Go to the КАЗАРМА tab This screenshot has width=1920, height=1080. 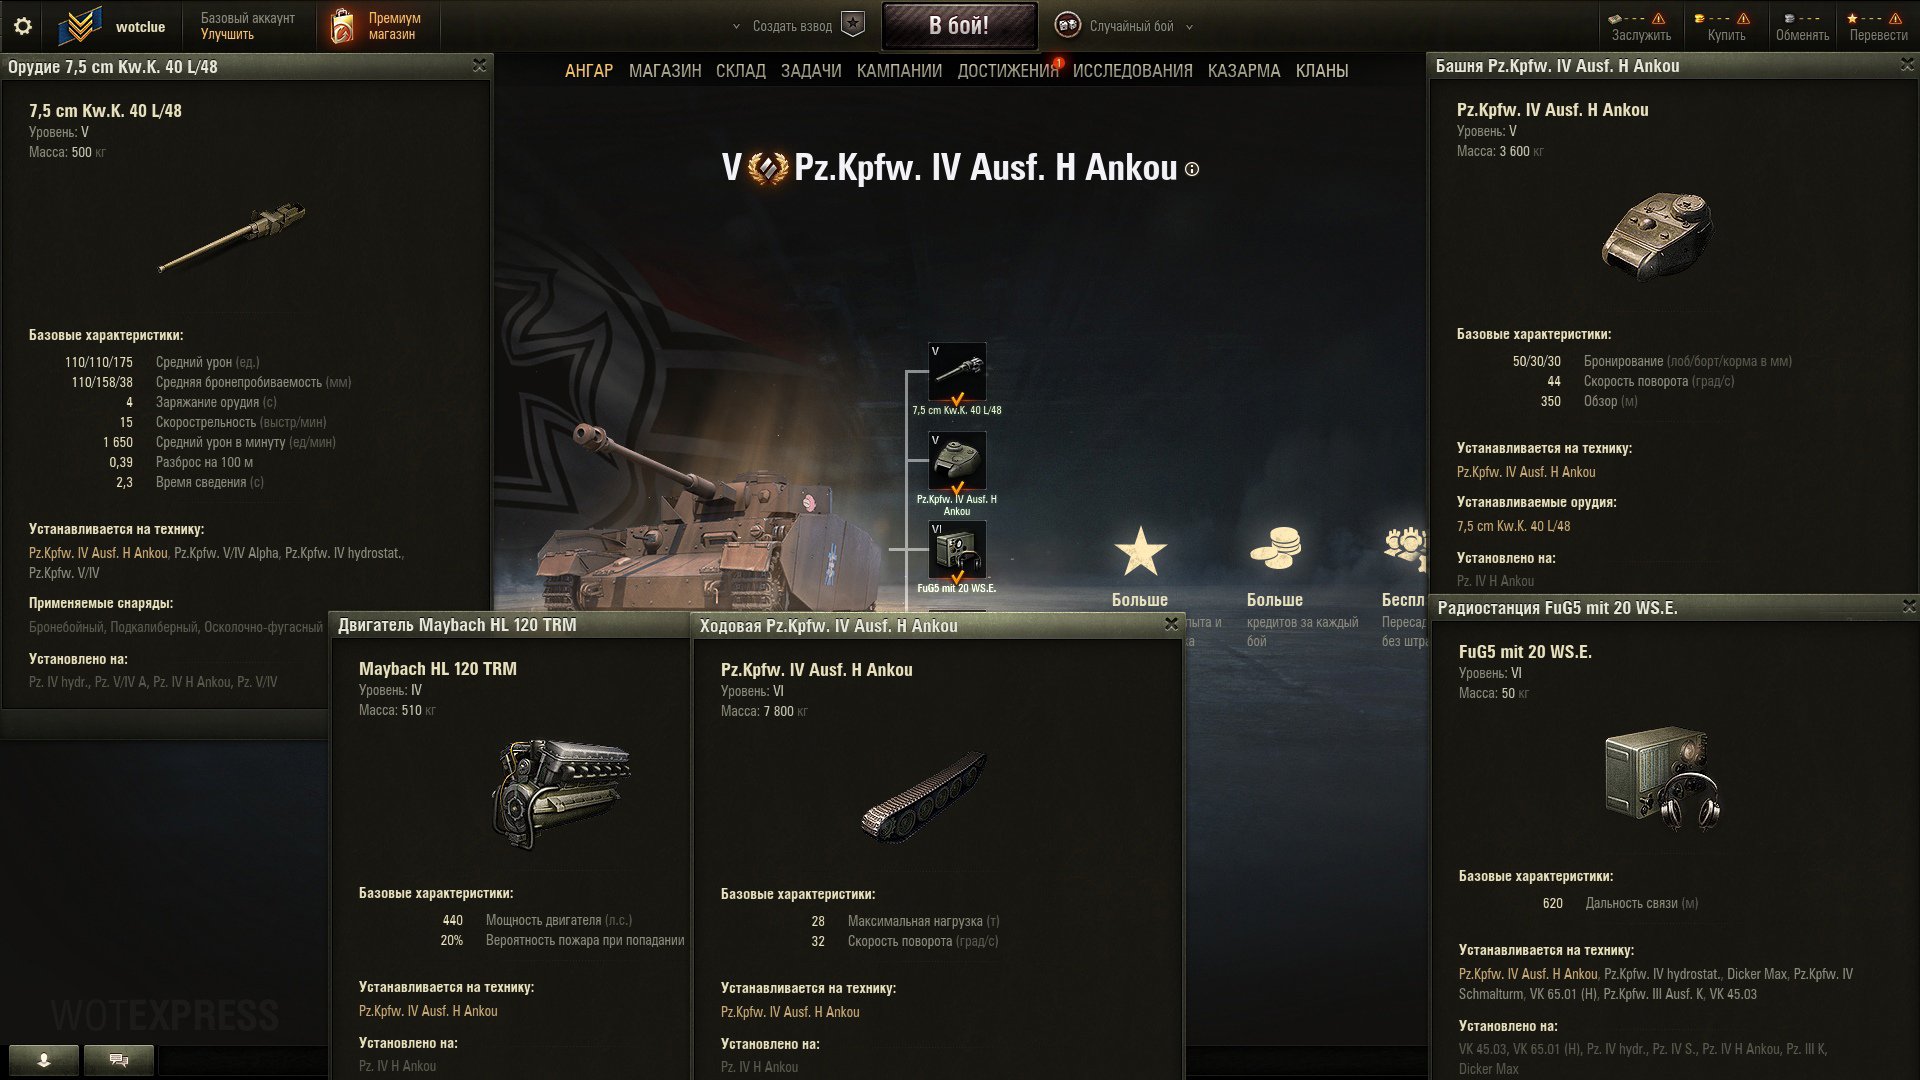pos(1244,71)
